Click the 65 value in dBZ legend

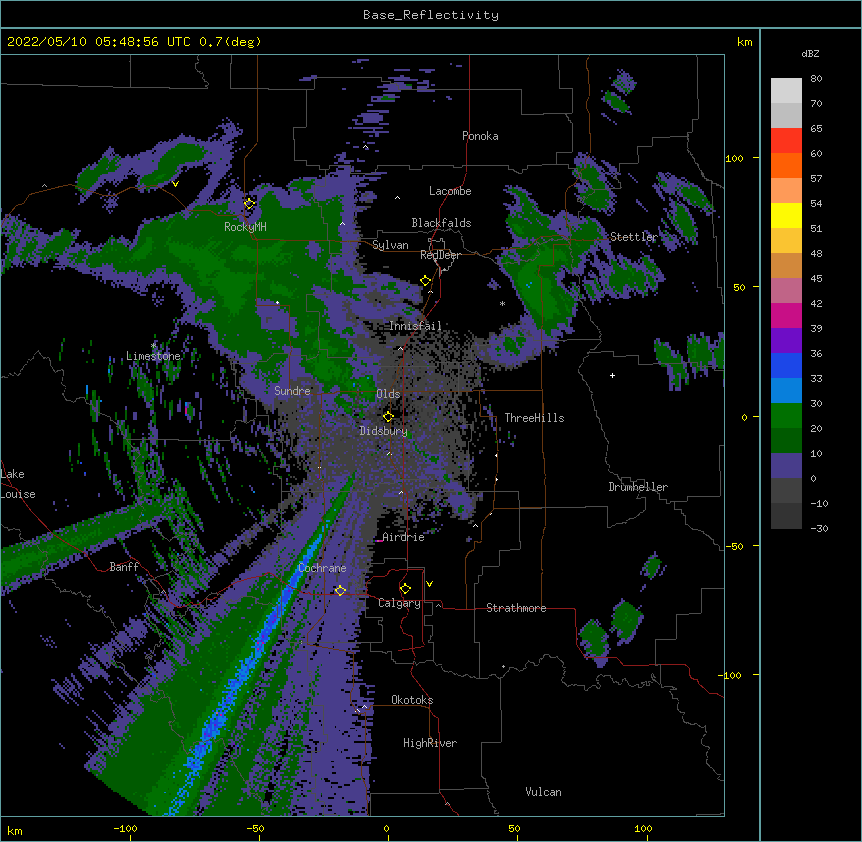(816, 129)
